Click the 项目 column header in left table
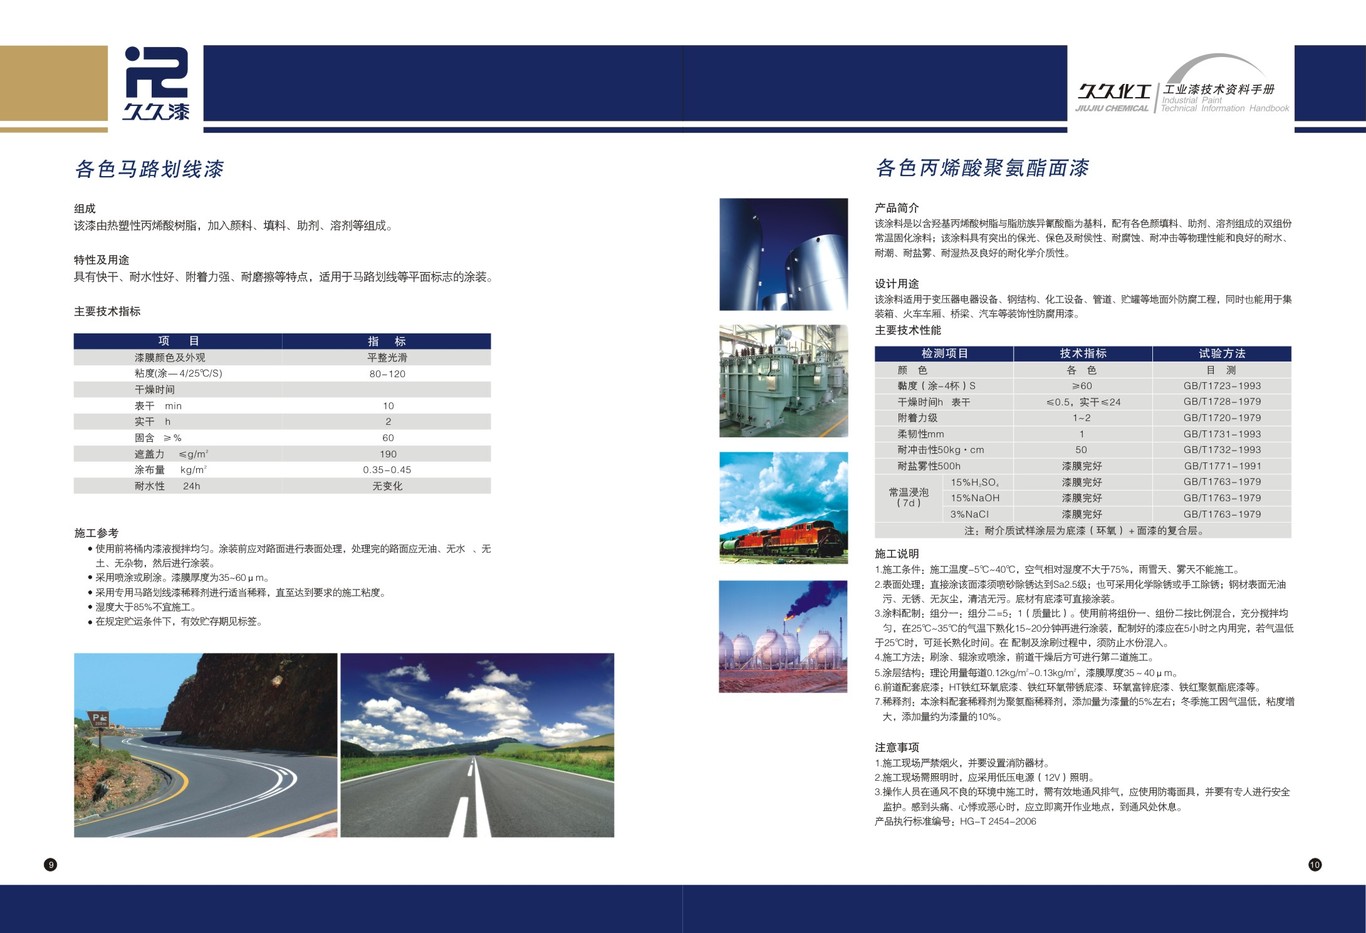1366x933 pixels. [x=178, y=341]
